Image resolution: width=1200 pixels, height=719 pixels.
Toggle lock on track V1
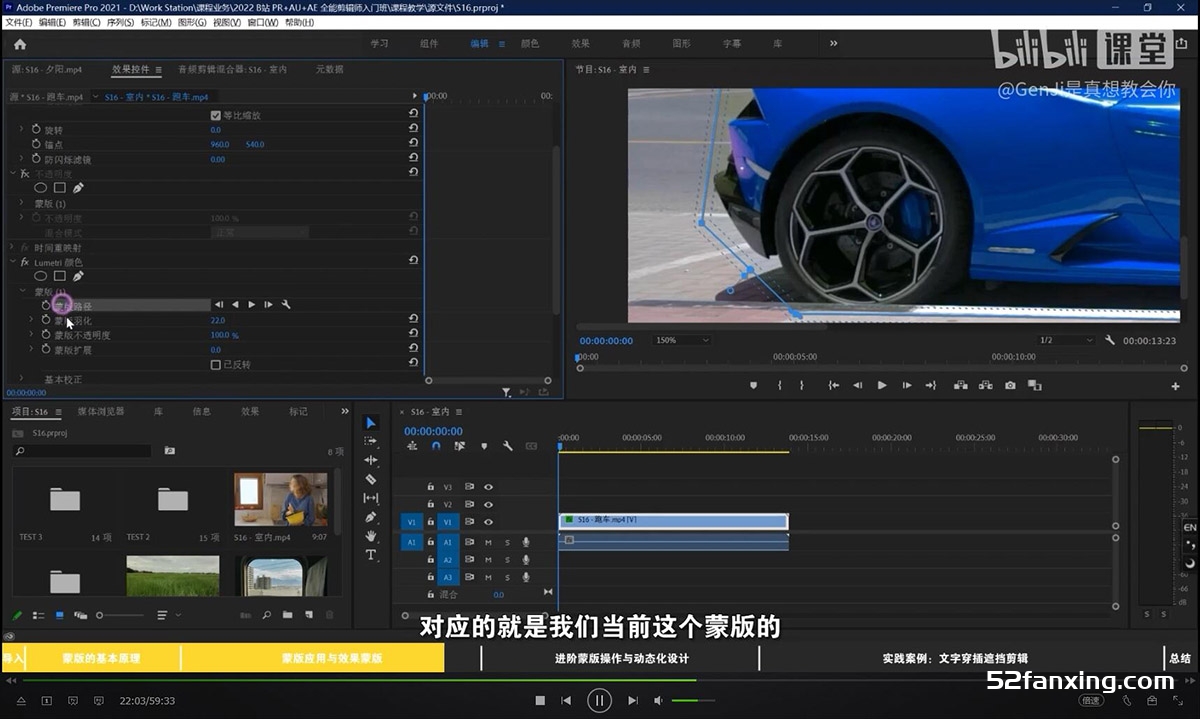click(x=430, y=522)
